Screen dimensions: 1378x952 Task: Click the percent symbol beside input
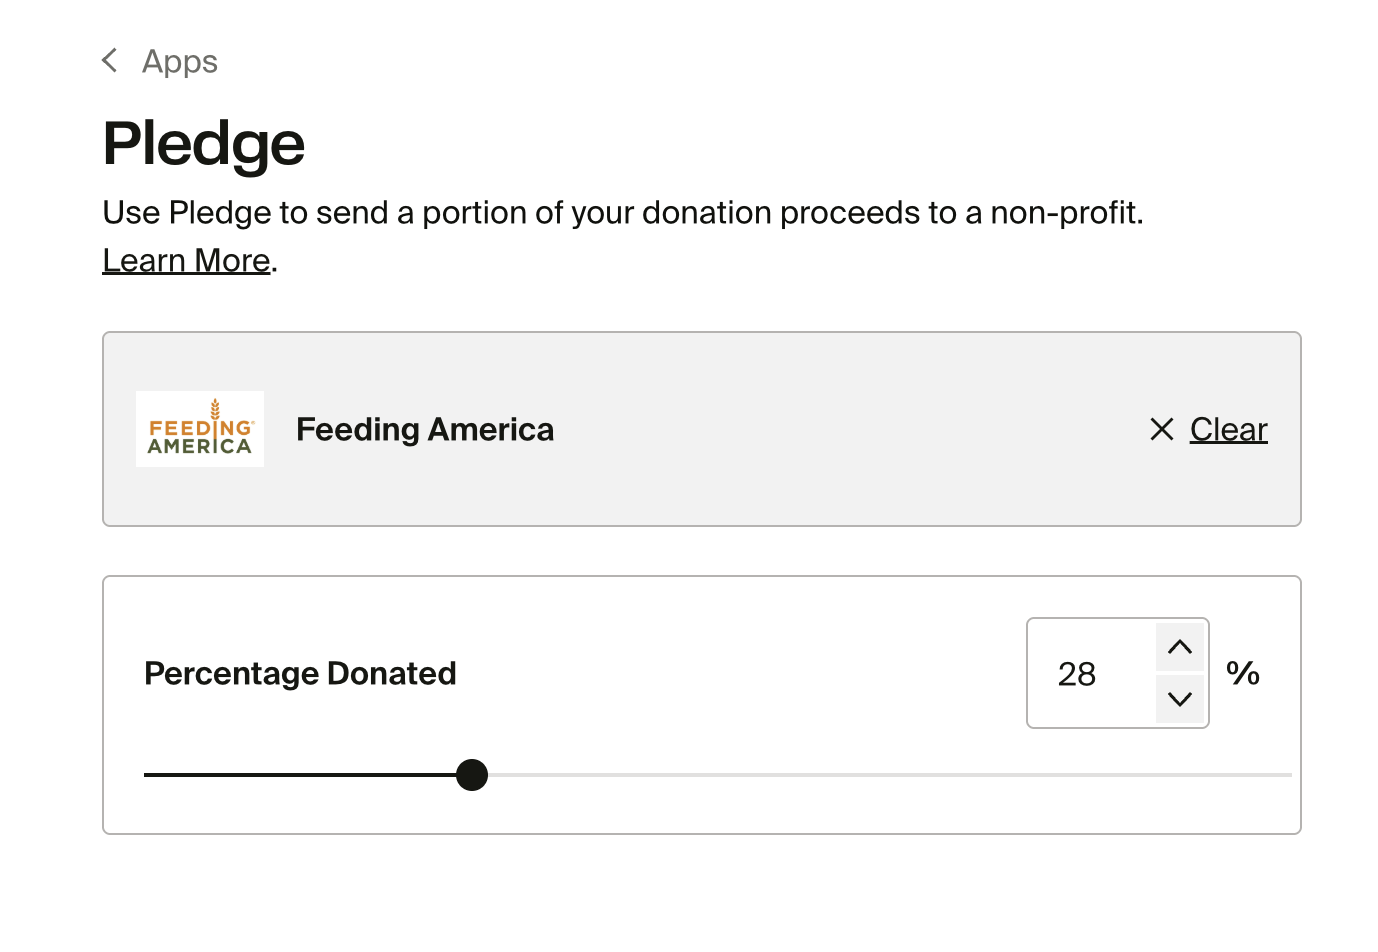tap(1242, 673)
